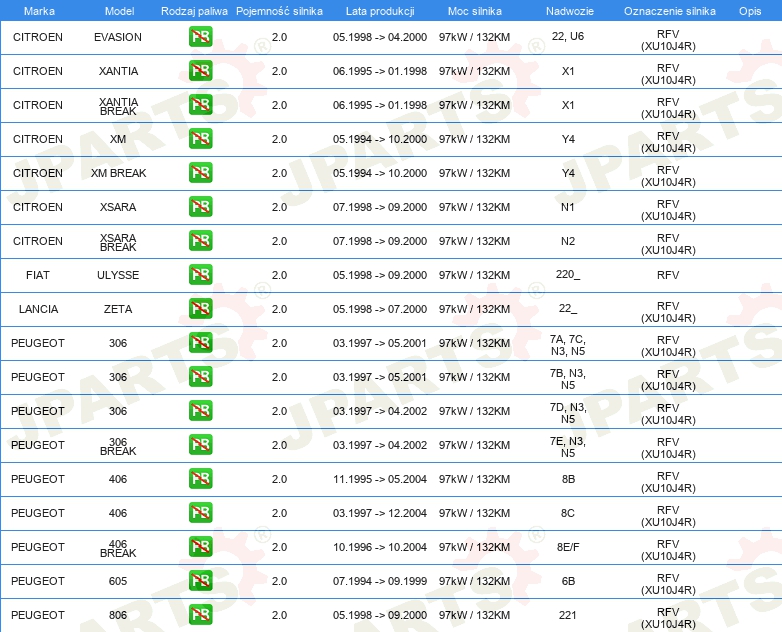Click the 806 model cell
The image size is (782, 632).
pos(118,615)
